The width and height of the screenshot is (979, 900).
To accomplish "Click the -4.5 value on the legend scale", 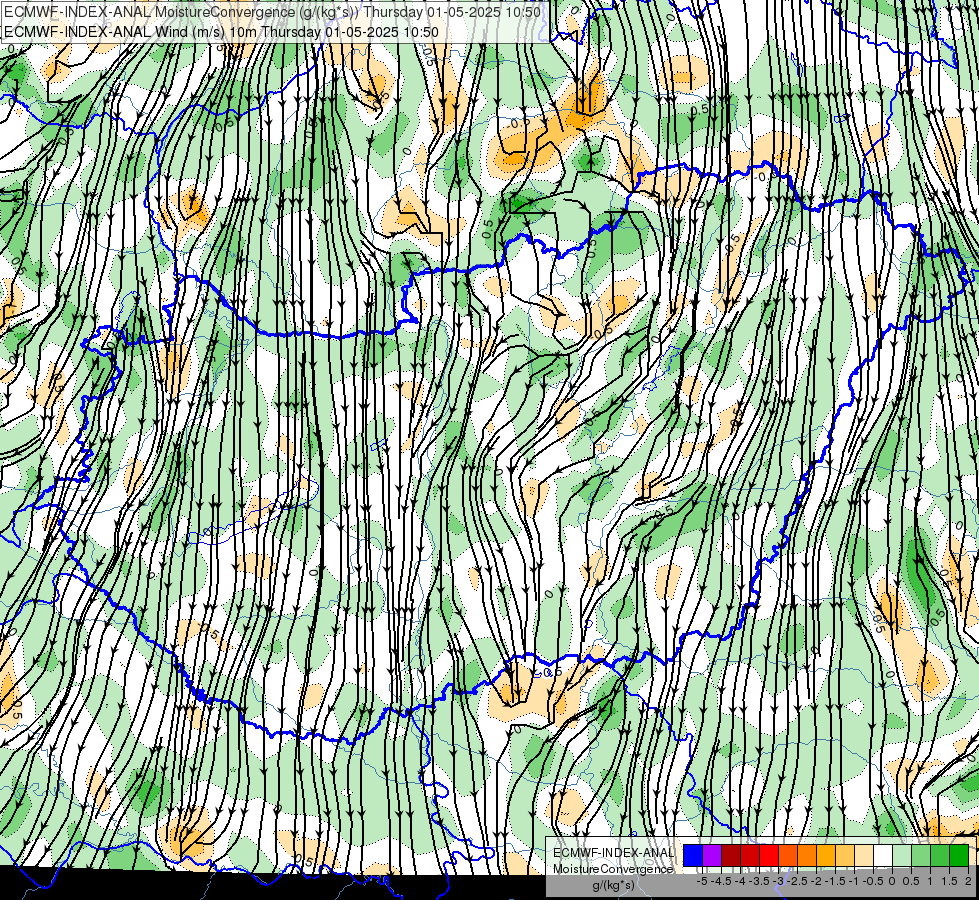I will click(722, 881).
